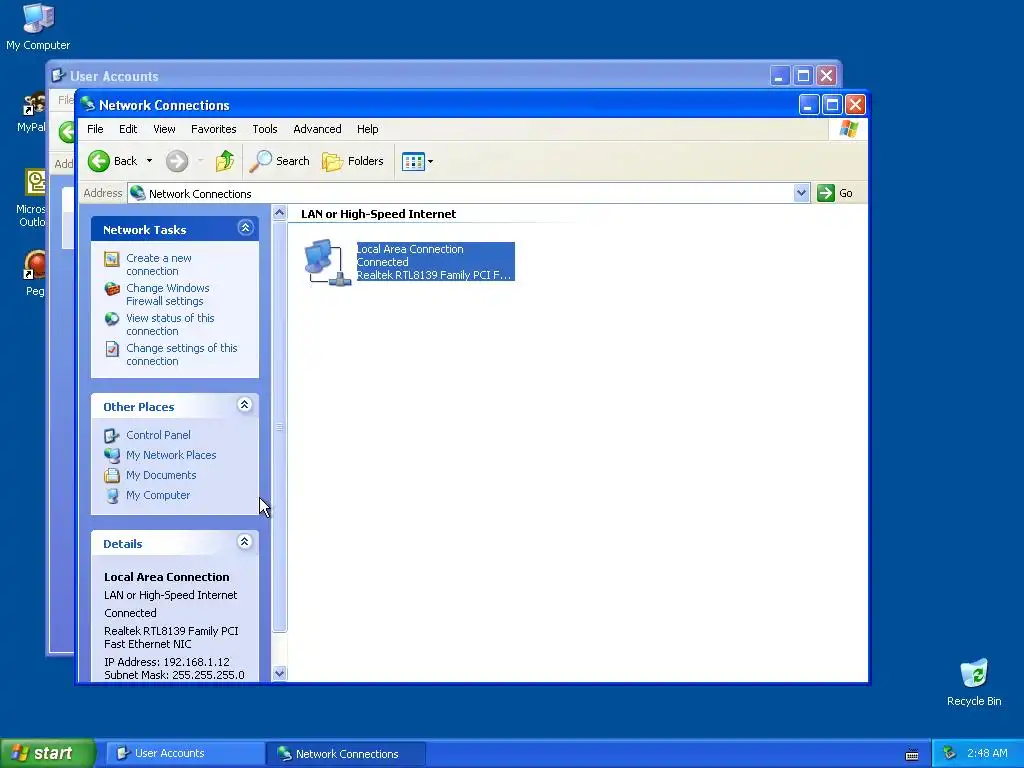Open the Back history dropdown arrow
Screen dimensions: 1024x768
click(149, 161)
